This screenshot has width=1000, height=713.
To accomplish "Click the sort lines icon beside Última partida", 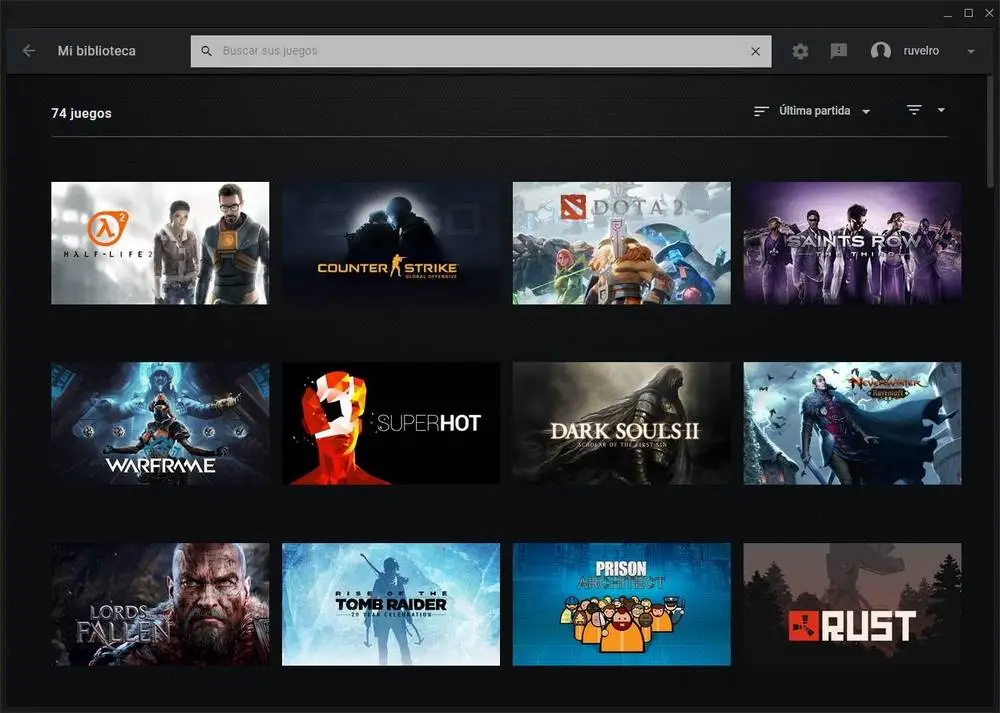I will tap(761, 111).
